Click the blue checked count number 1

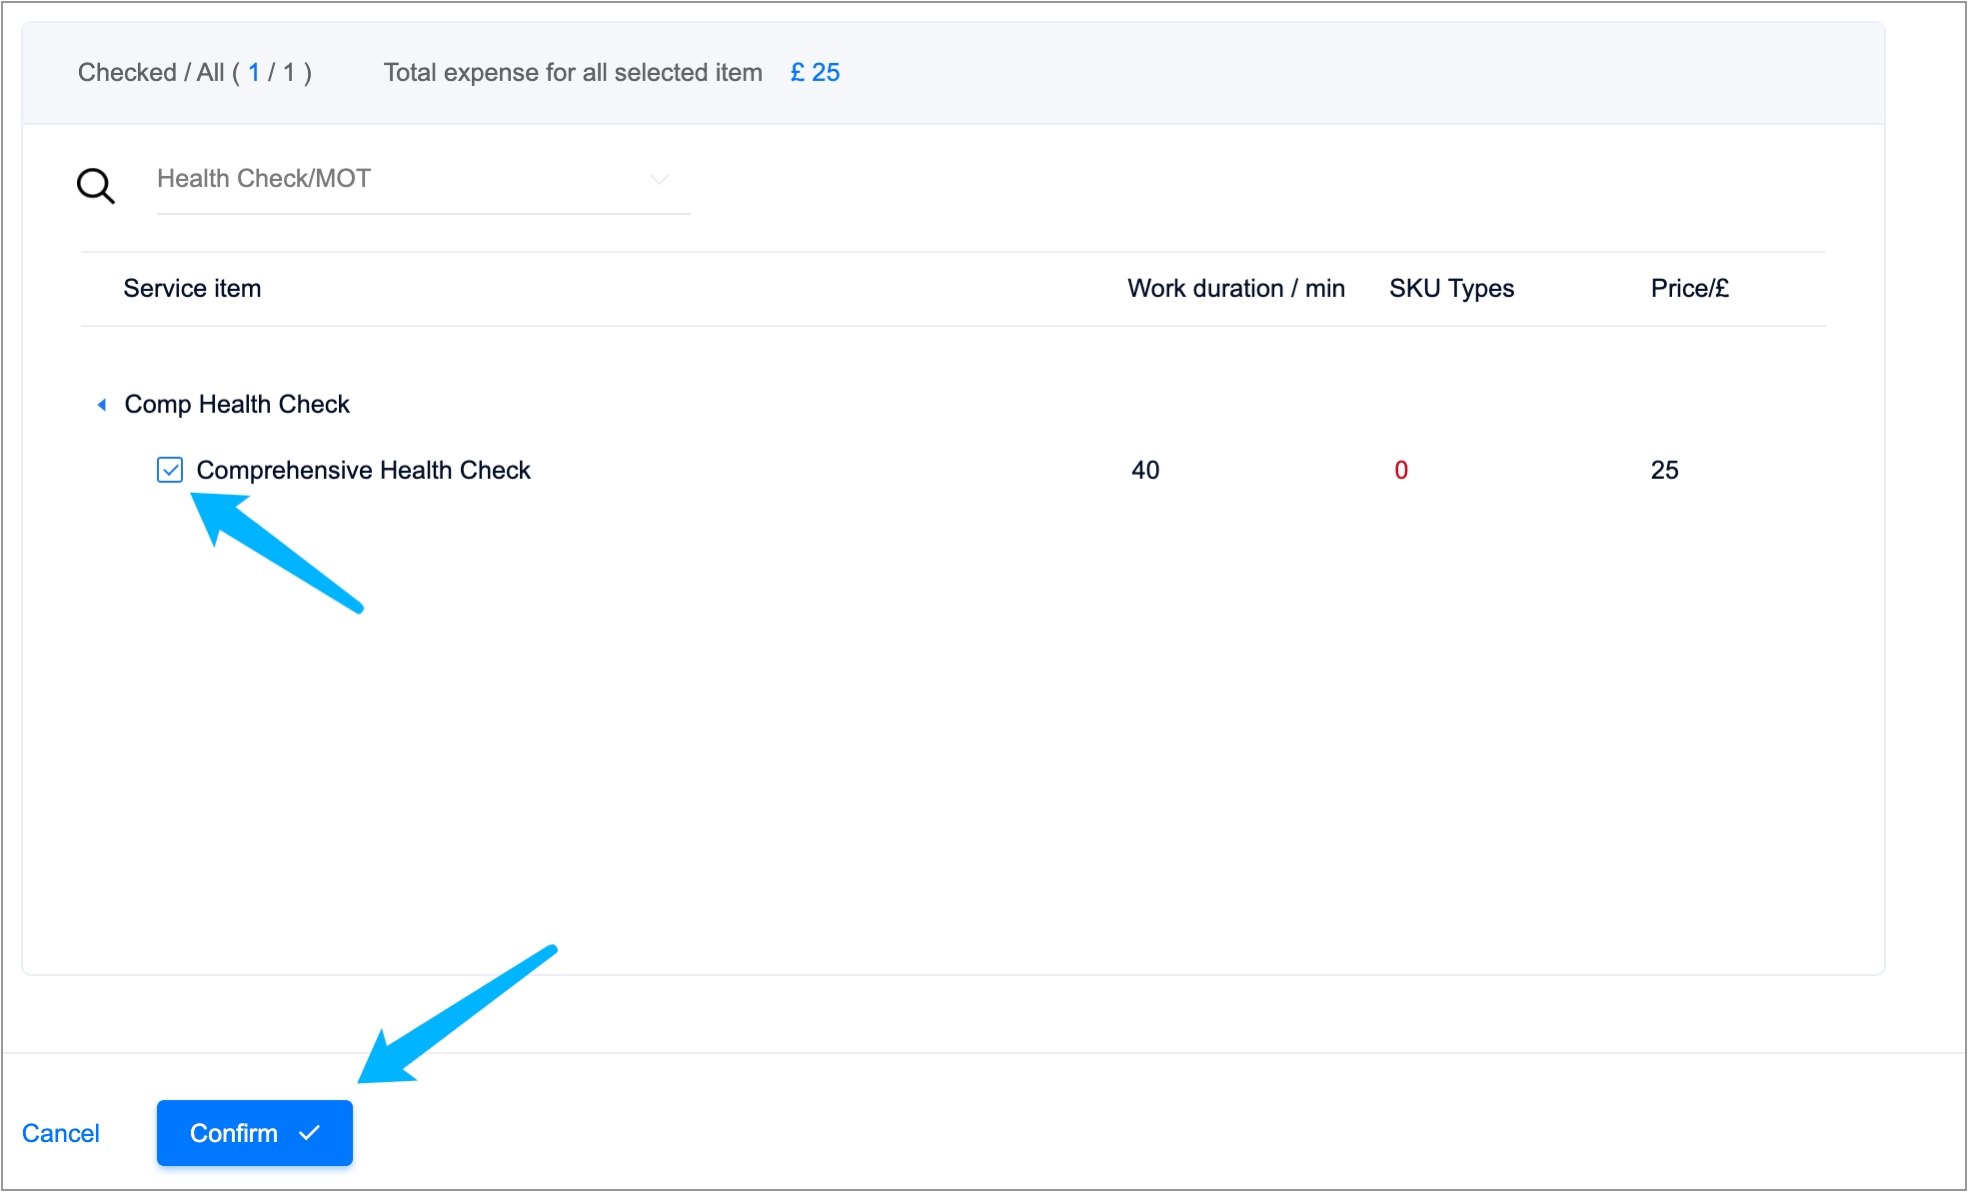click(x=254, y=73)
